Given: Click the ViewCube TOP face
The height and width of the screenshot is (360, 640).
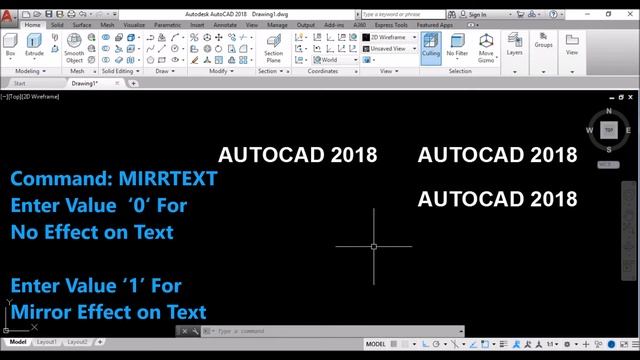Looking at the screenshot, I should pos(609,130).
